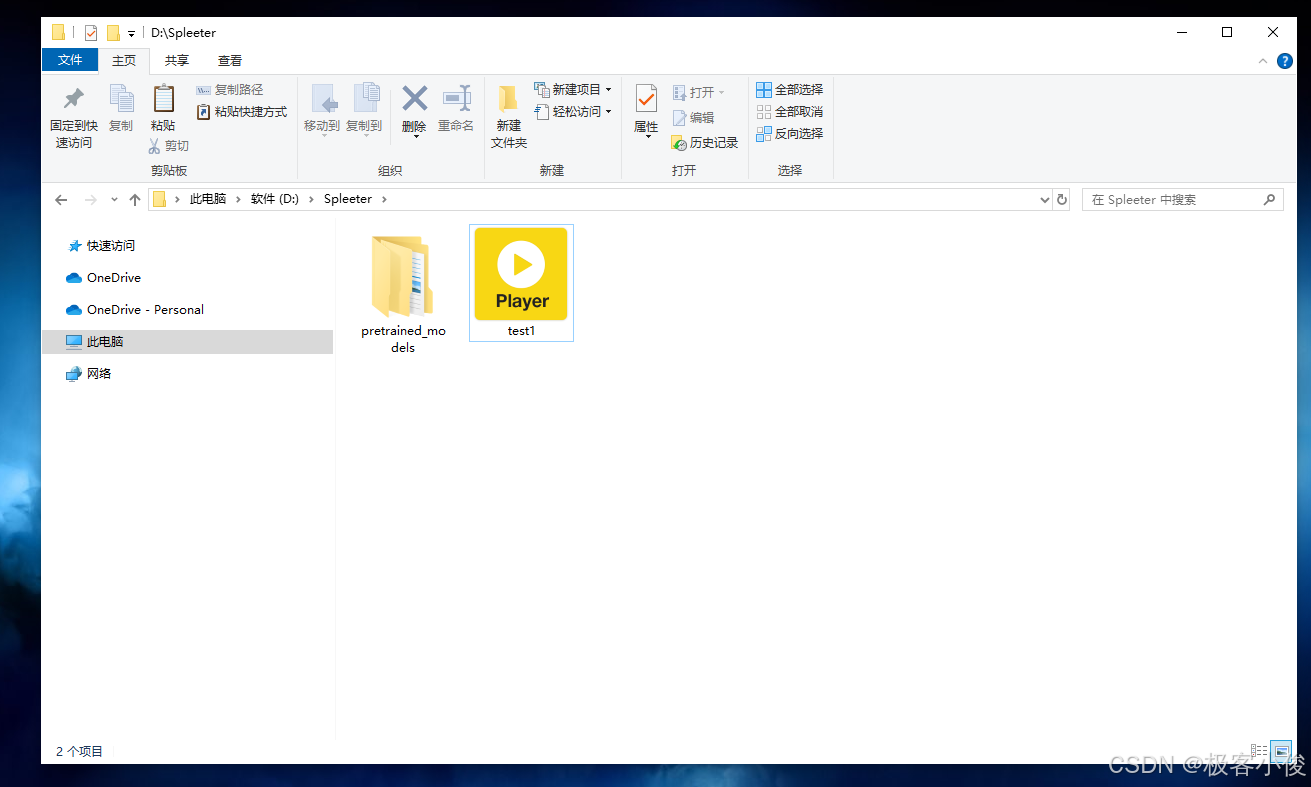
Task: Click the Properties quick access toolbar icon
Action: (91, 33)
